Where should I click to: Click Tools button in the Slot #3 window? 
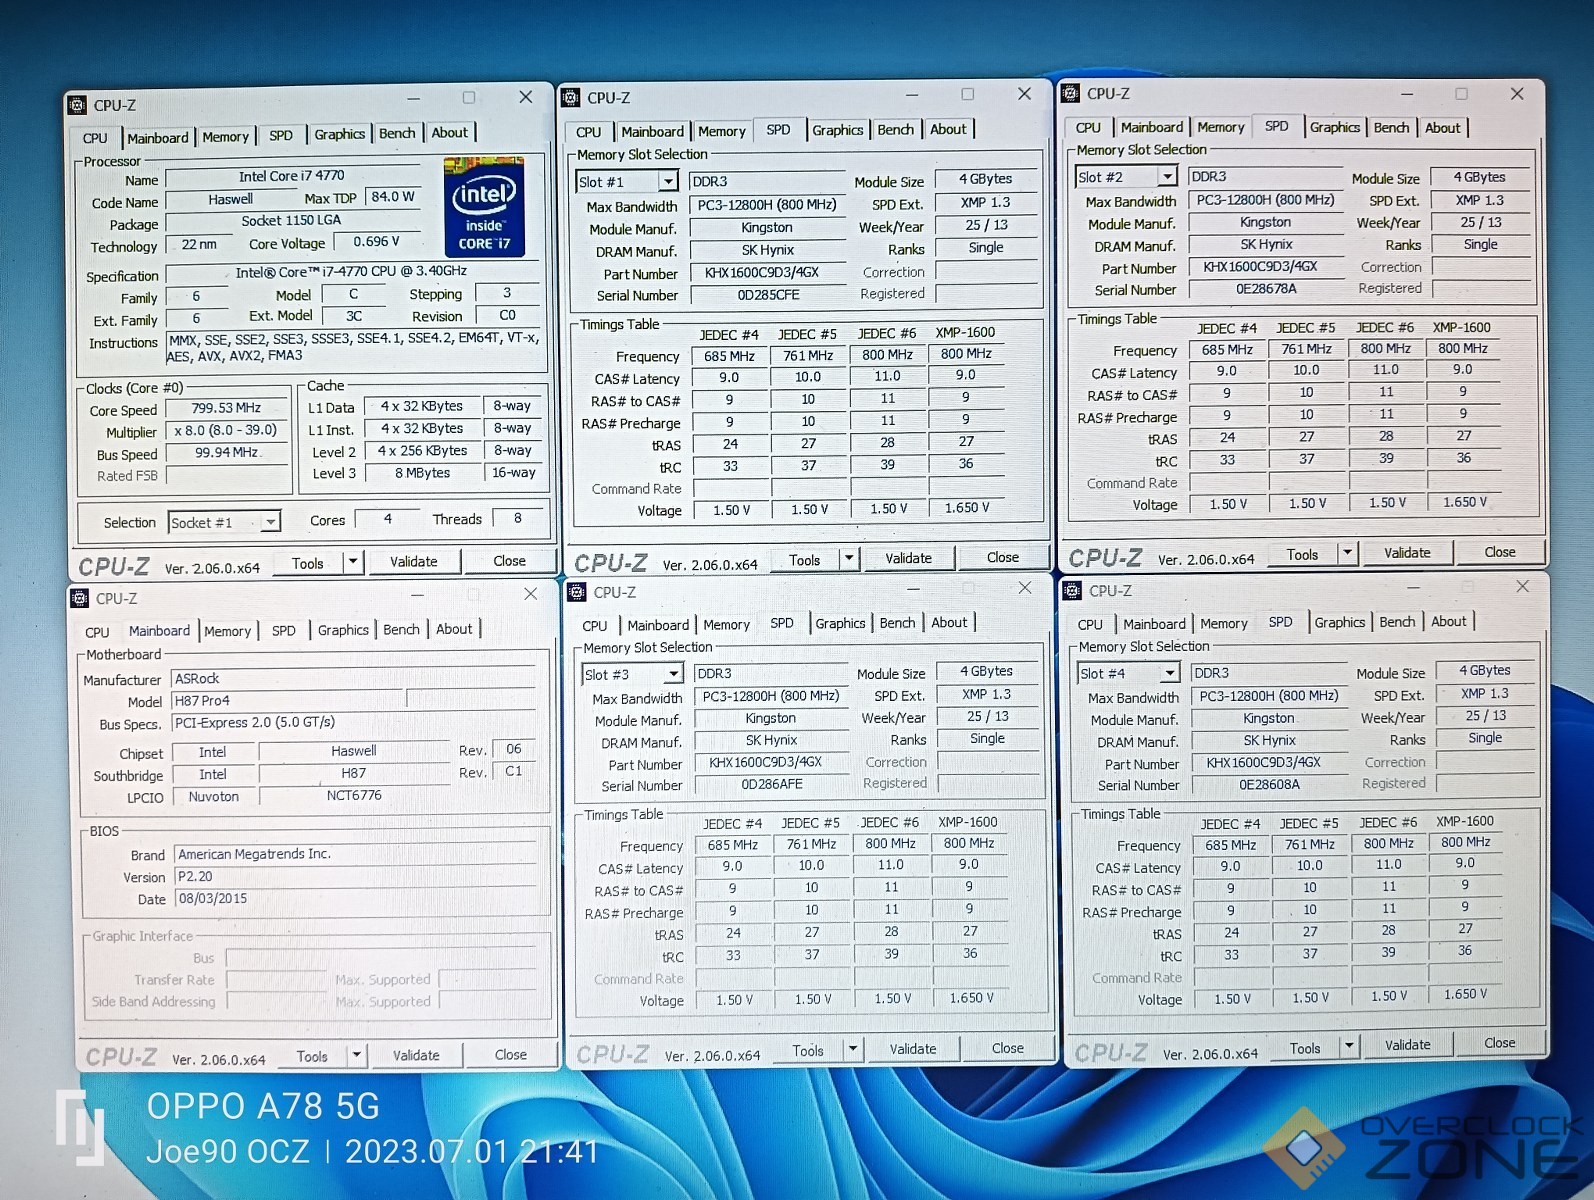(808, 1050)
